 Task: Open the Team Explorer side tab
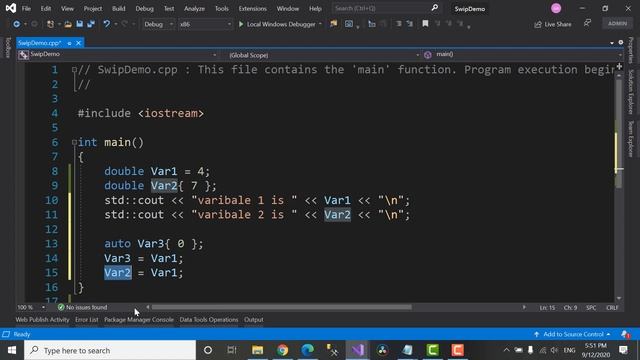631,139
